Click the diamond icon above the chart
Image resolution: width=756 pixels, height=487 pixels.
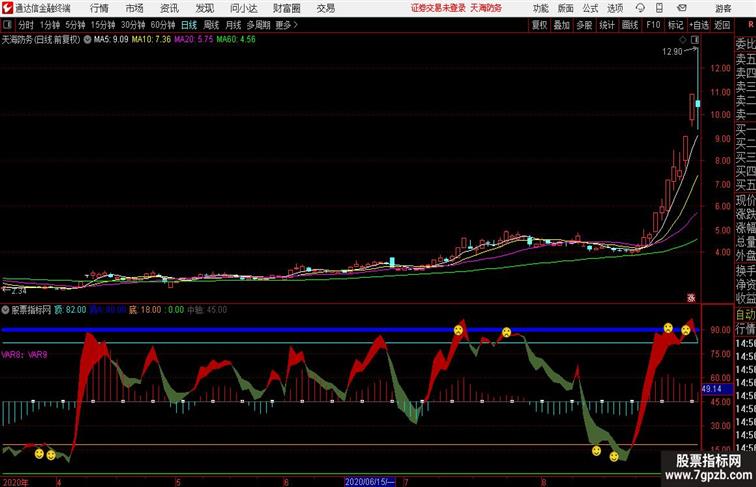point(682,40)
